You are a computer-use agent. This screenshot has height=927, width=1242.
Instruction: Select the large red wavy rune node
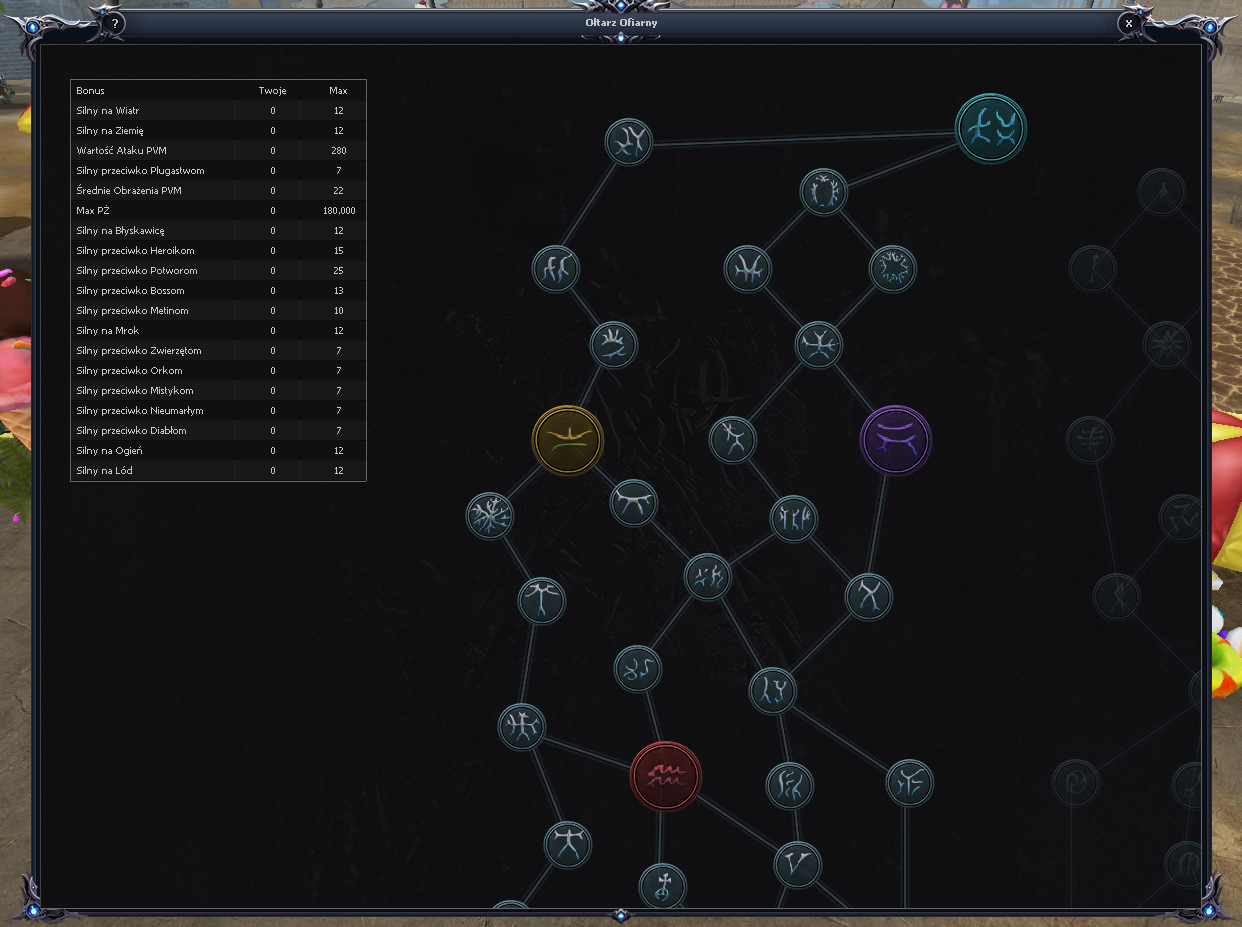point(665,776)
